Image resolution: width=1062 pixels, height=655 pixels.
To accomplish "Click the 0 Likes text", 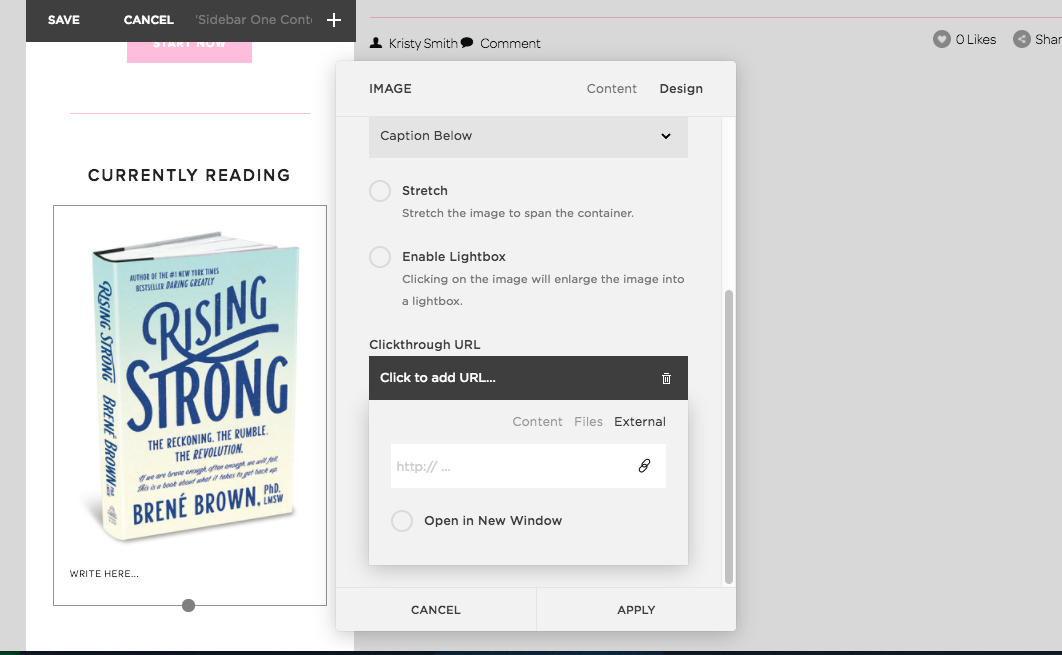I will tap(975, 40).
